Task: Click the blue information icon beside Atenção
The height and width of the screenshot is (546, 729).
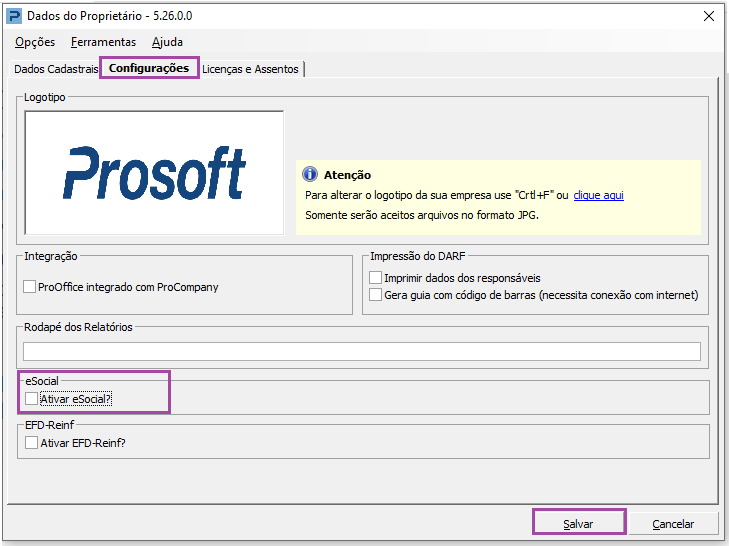Action: 310,174
